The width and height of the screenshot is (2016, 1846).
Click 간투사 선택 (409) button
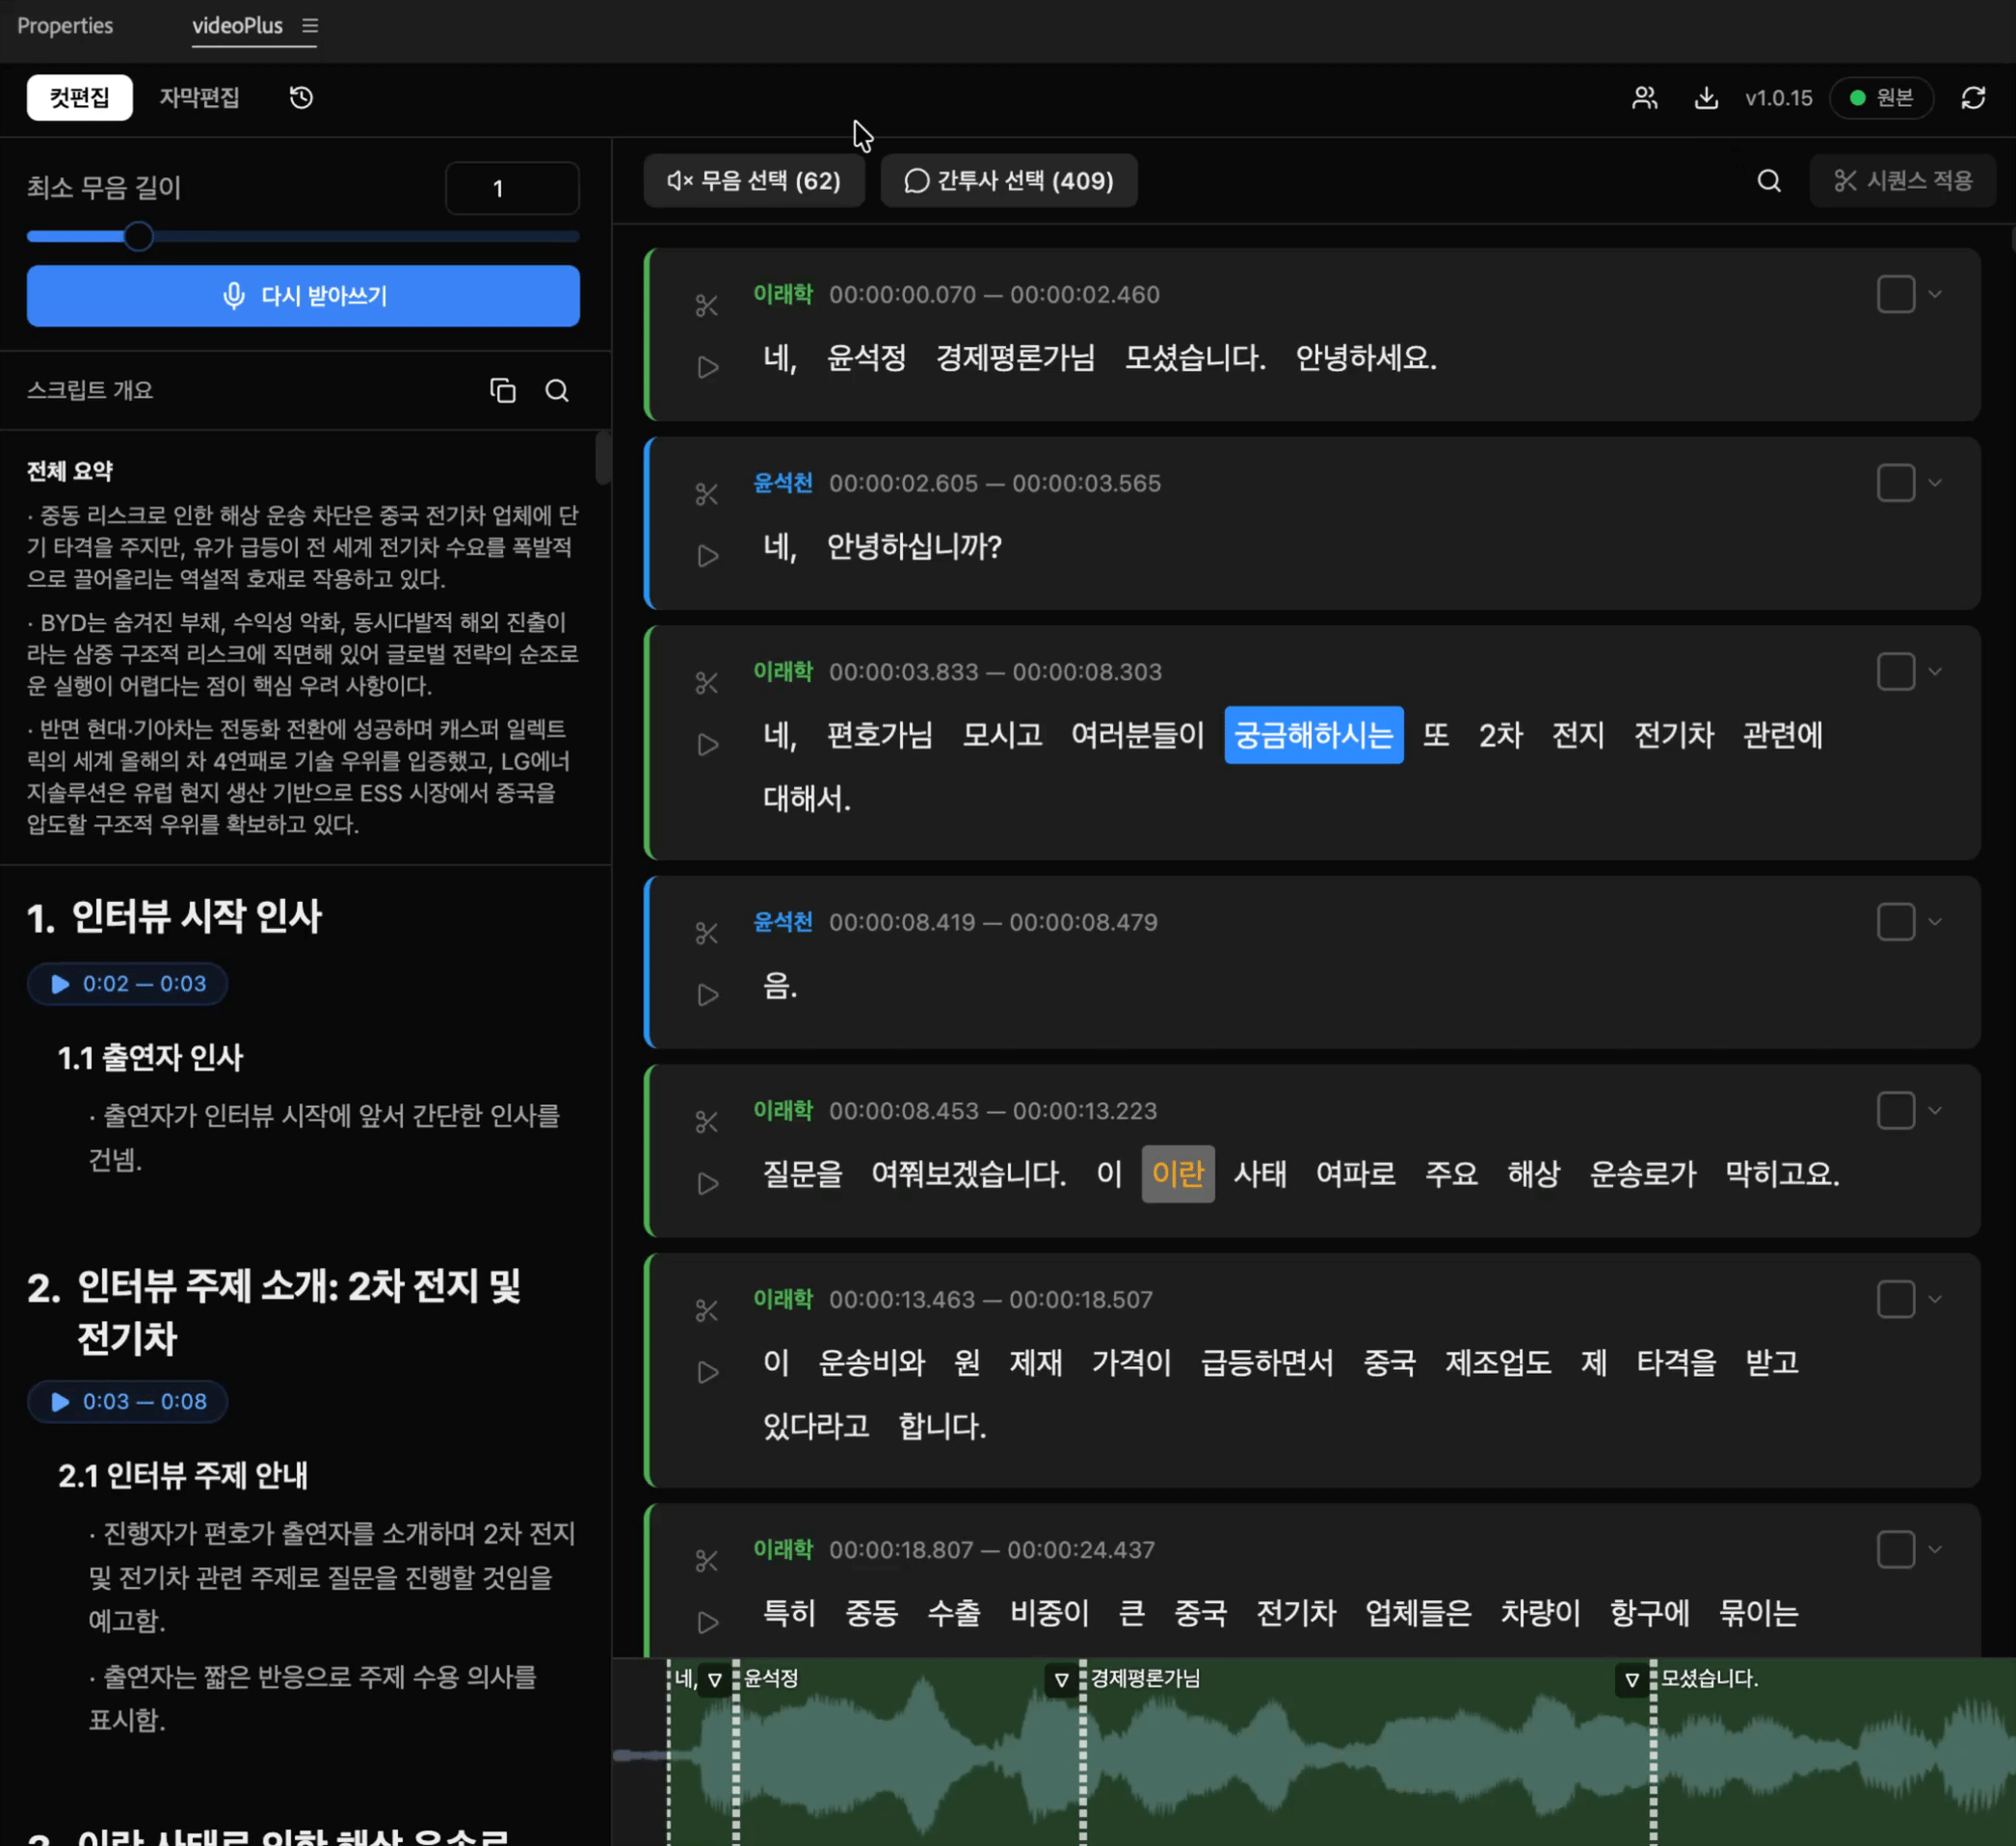pyautogui.click(x=1008, y=180)
